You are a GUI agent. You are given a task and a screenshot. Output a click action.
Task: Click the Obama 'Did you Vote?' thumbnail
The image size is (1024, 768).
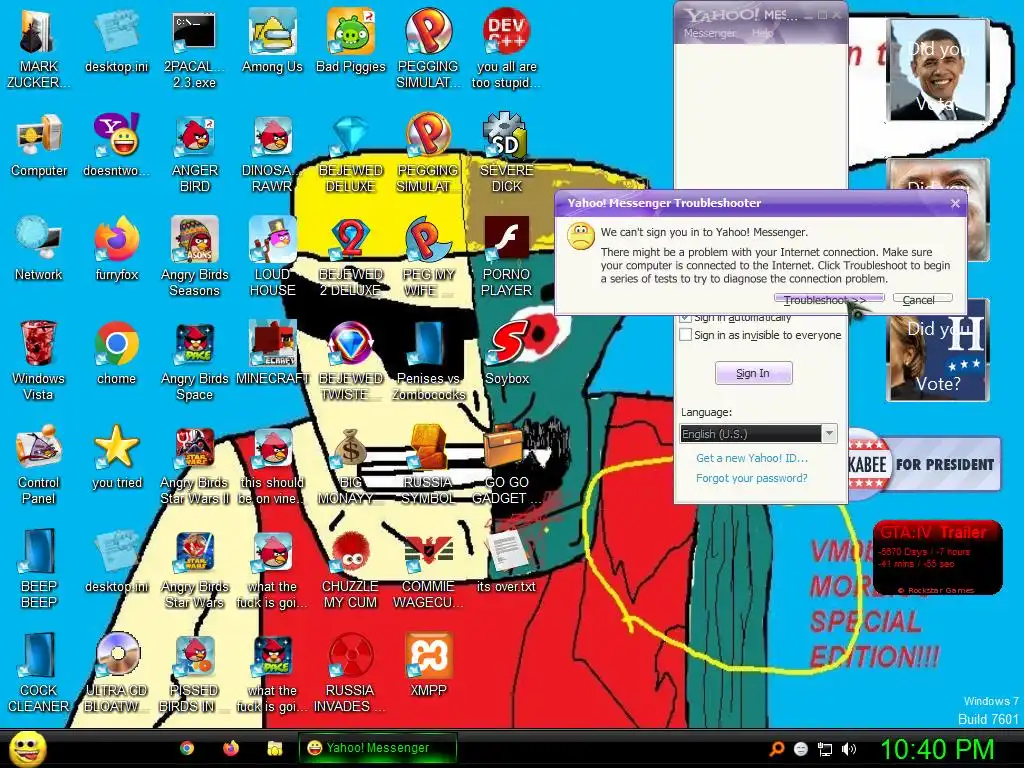pyautogui.click(x=938, y=70)
